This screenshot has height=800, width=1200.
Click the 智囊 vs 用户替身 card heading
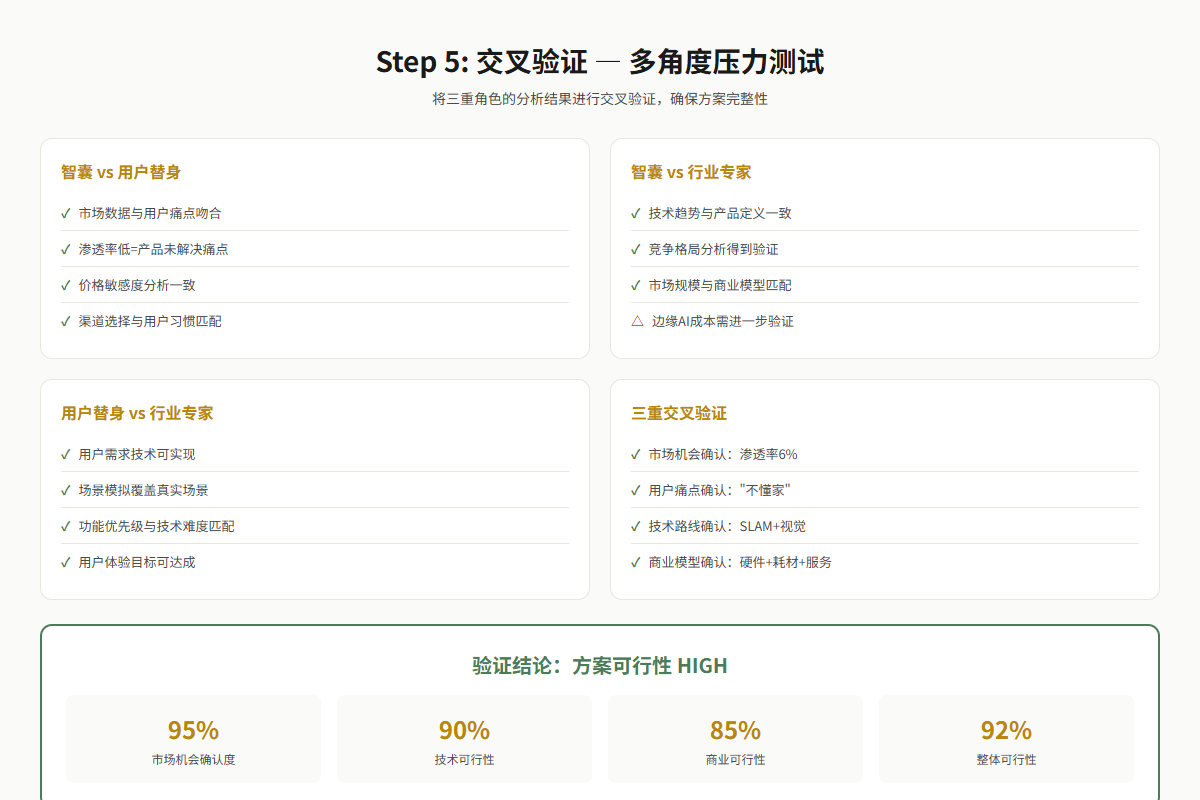[x=121, y=172]
